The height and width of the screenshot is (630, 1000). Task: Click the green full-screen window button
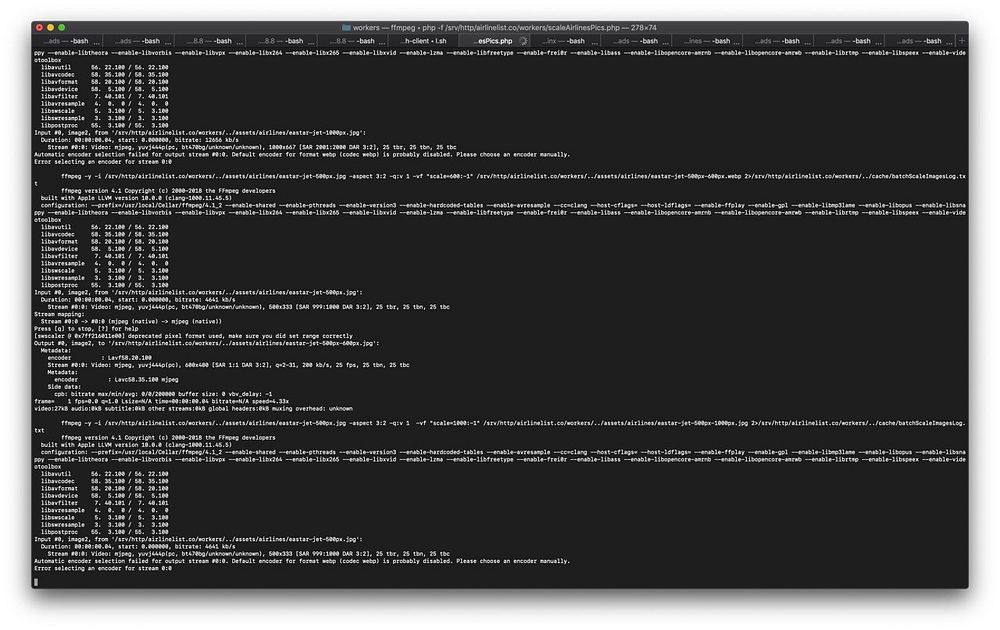click(62, 27)
